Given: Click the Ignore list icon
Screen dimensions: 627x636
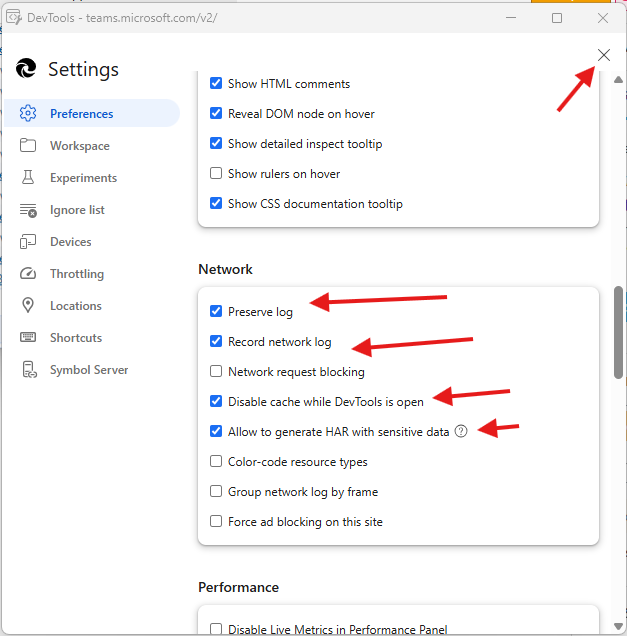Looking at the screenshot, I should [x=28, y=210].
